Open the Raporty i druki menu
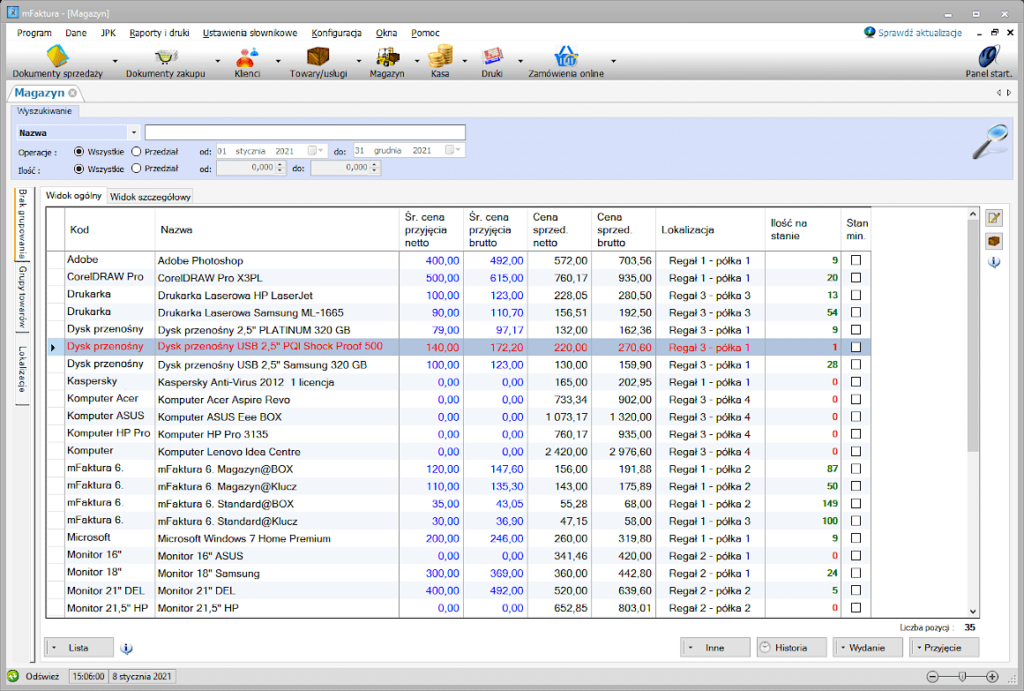The image size is (1024, 691). click(159, 33)
